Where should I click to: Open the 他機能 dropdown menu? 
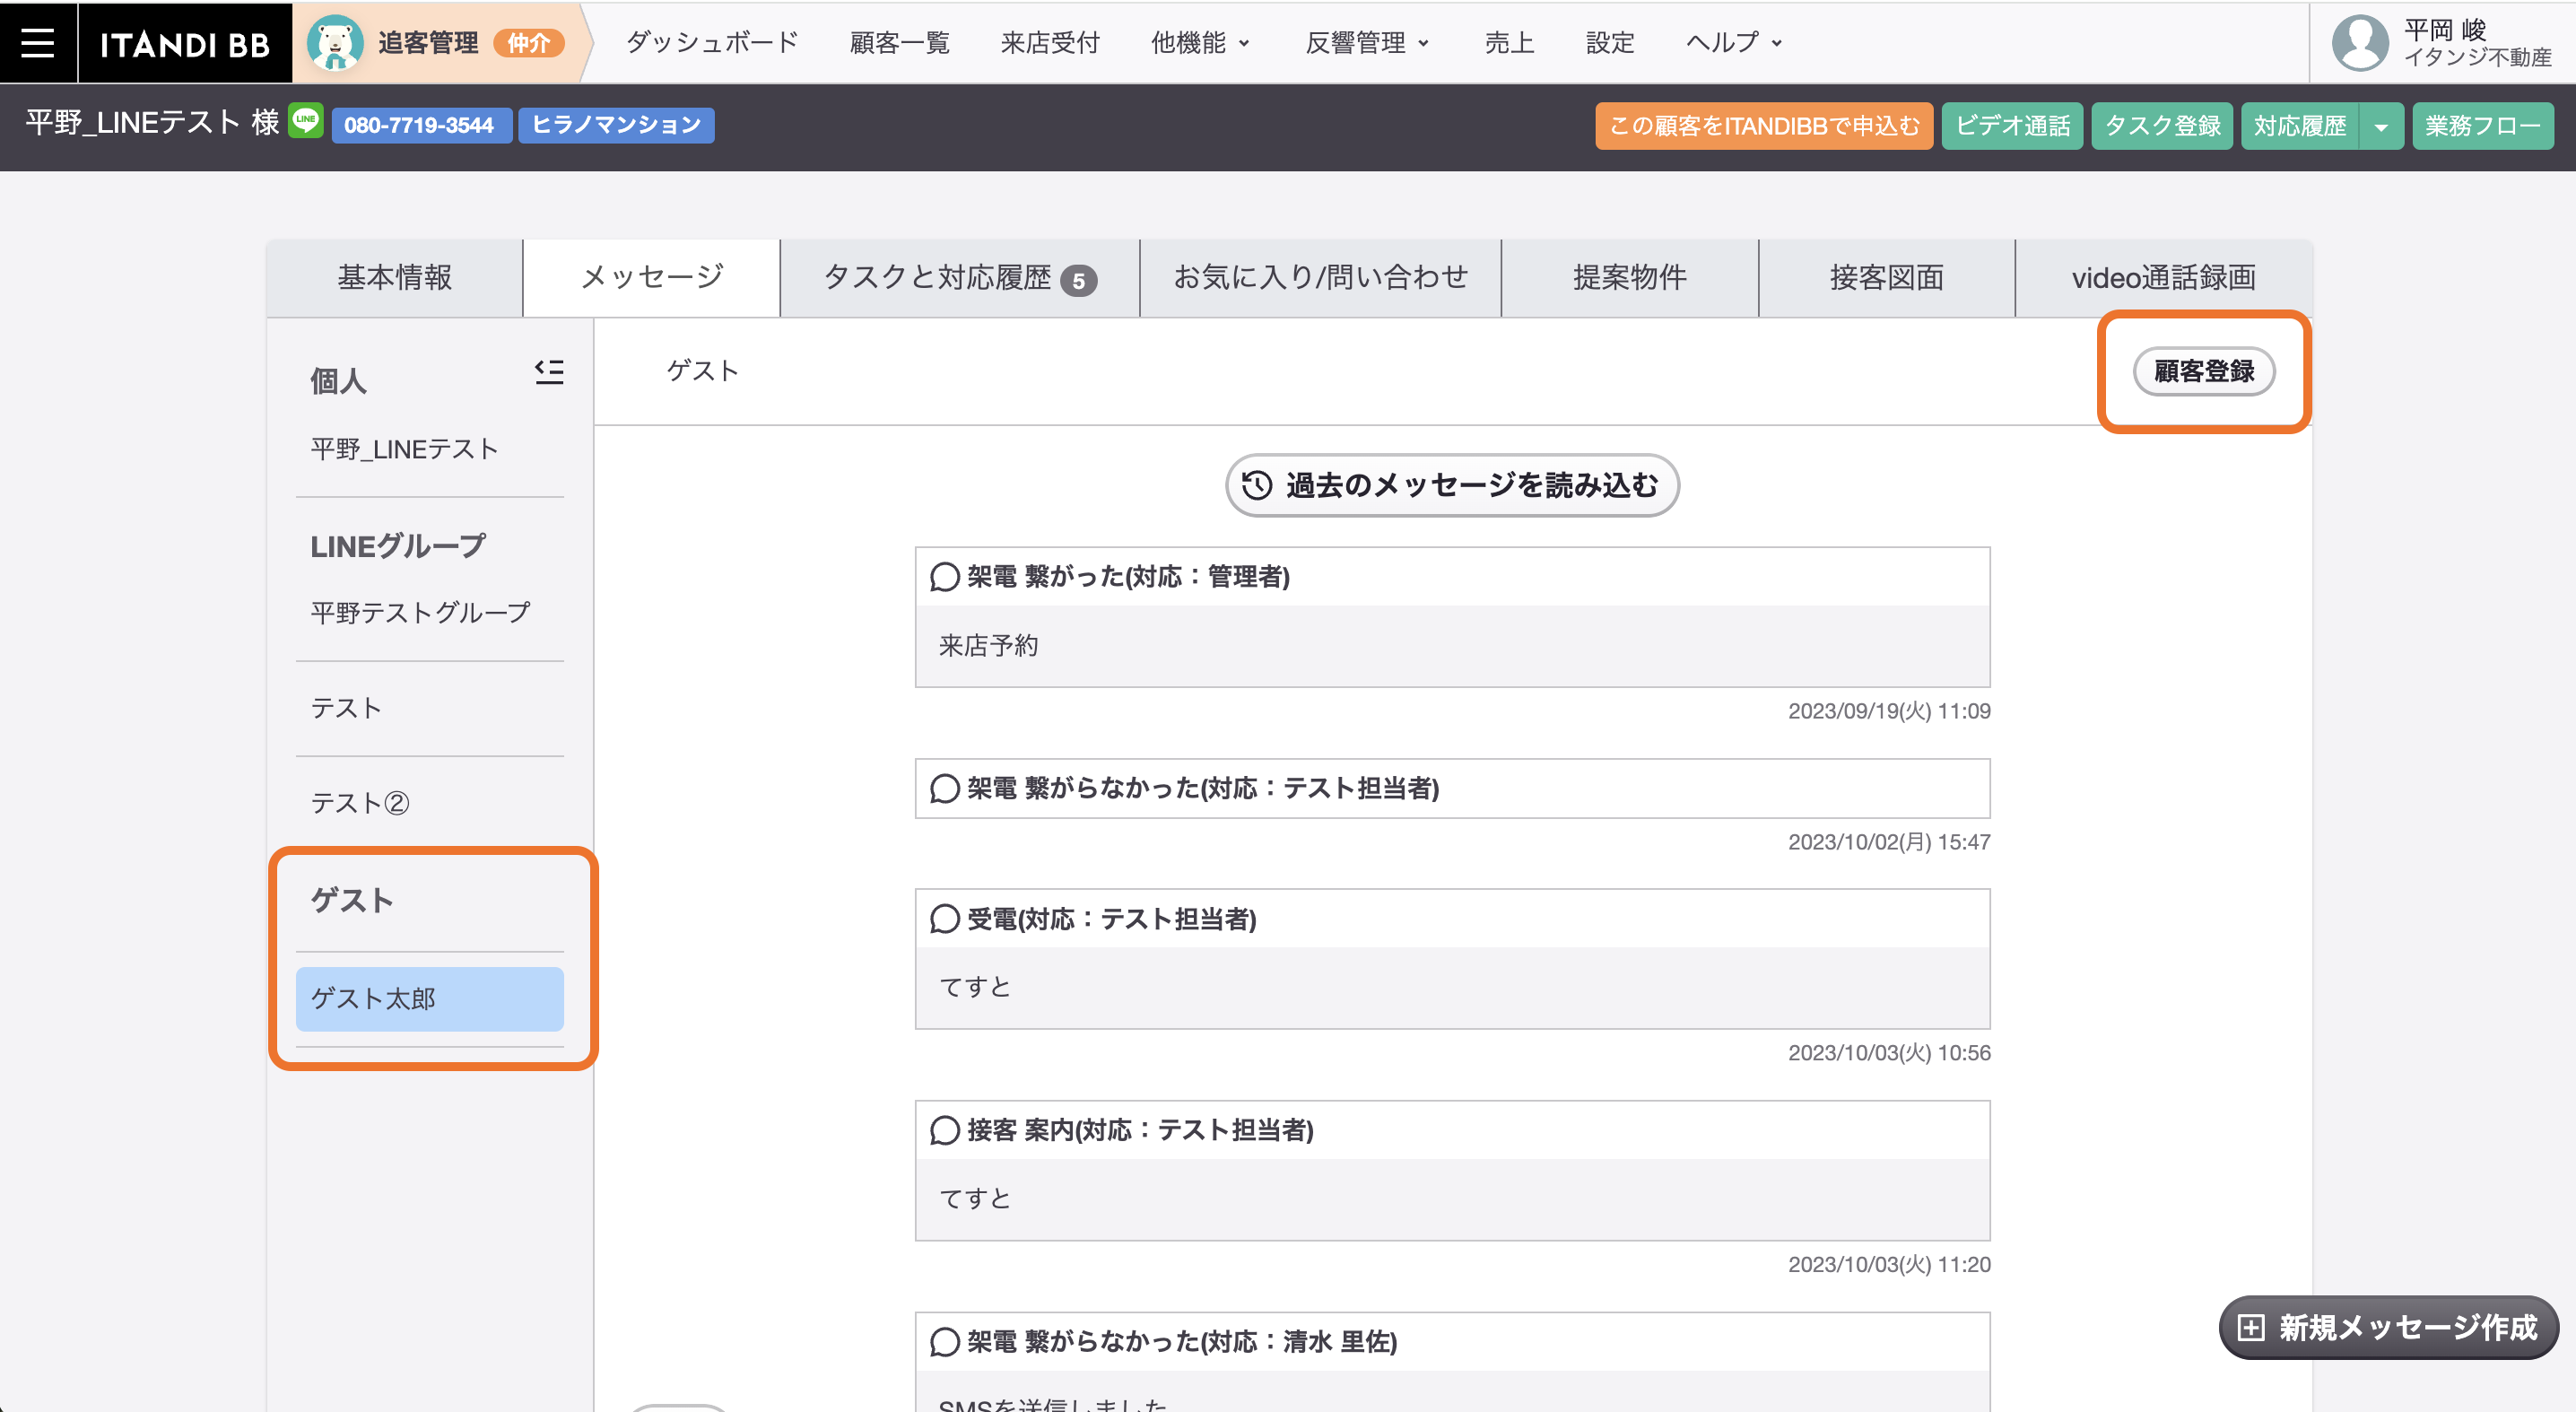[x=1200, y=43]
